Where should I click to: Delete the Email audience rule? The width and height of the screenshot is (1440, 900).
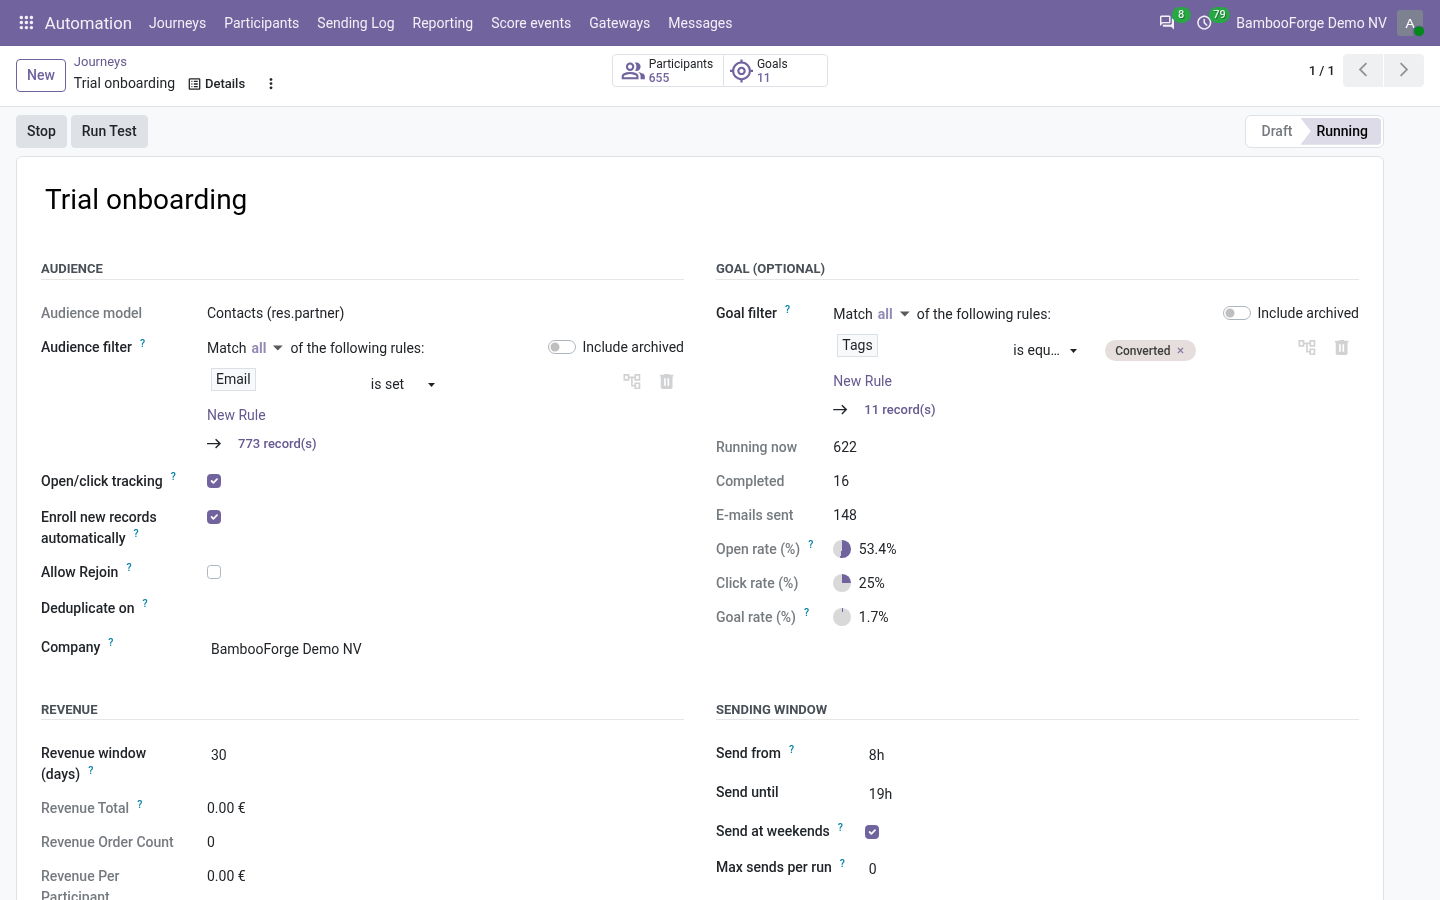click(x=667, y=381)
